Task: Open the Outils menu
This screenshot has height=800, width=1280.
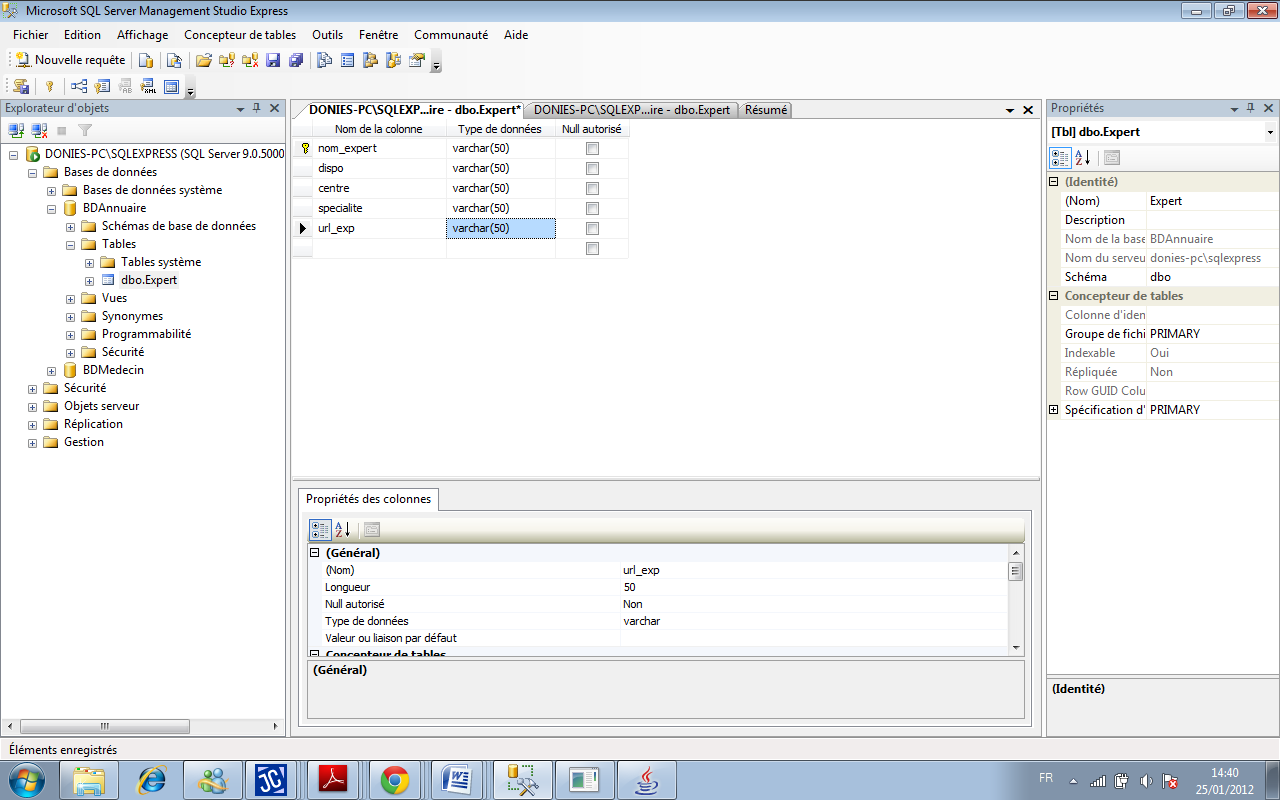Action: click(328, 34)
